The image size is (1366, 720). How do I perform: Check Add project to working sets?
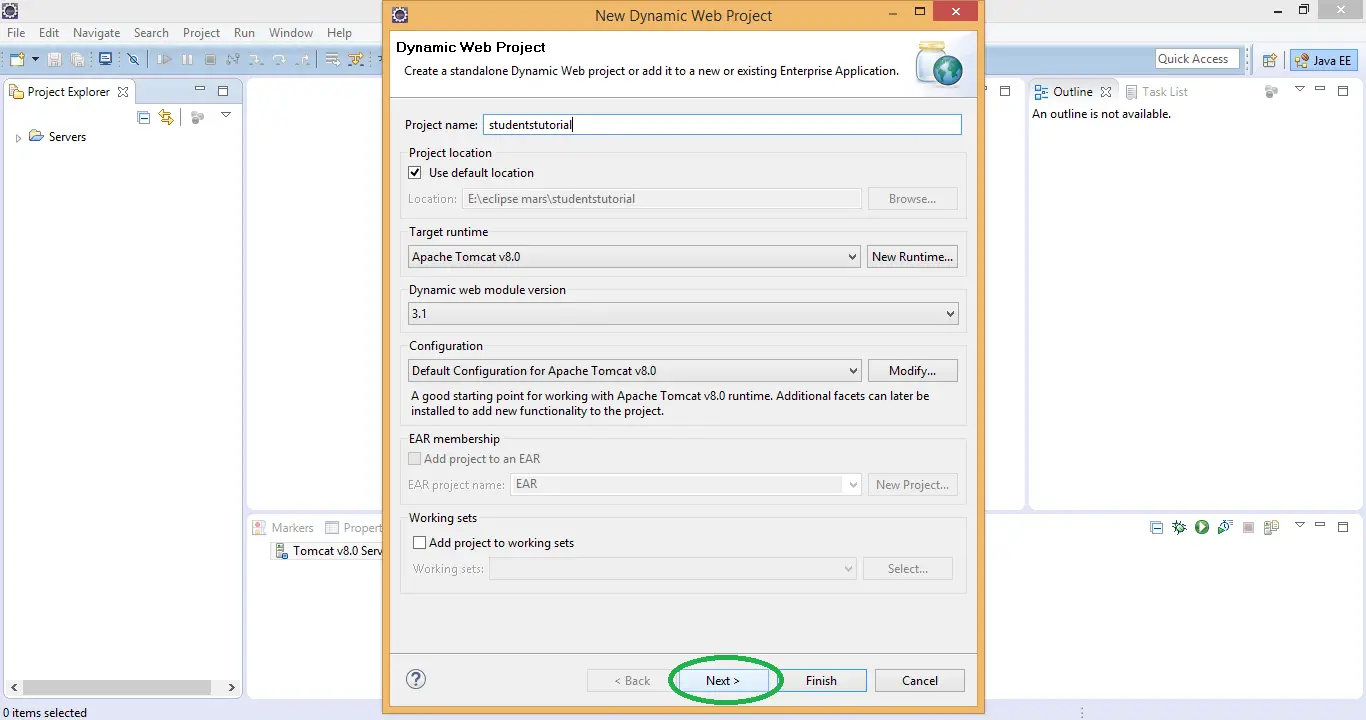420,543
